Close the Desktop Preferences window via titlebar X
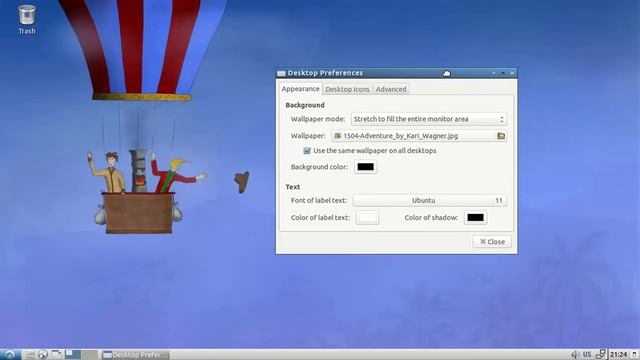 [512, 73]
